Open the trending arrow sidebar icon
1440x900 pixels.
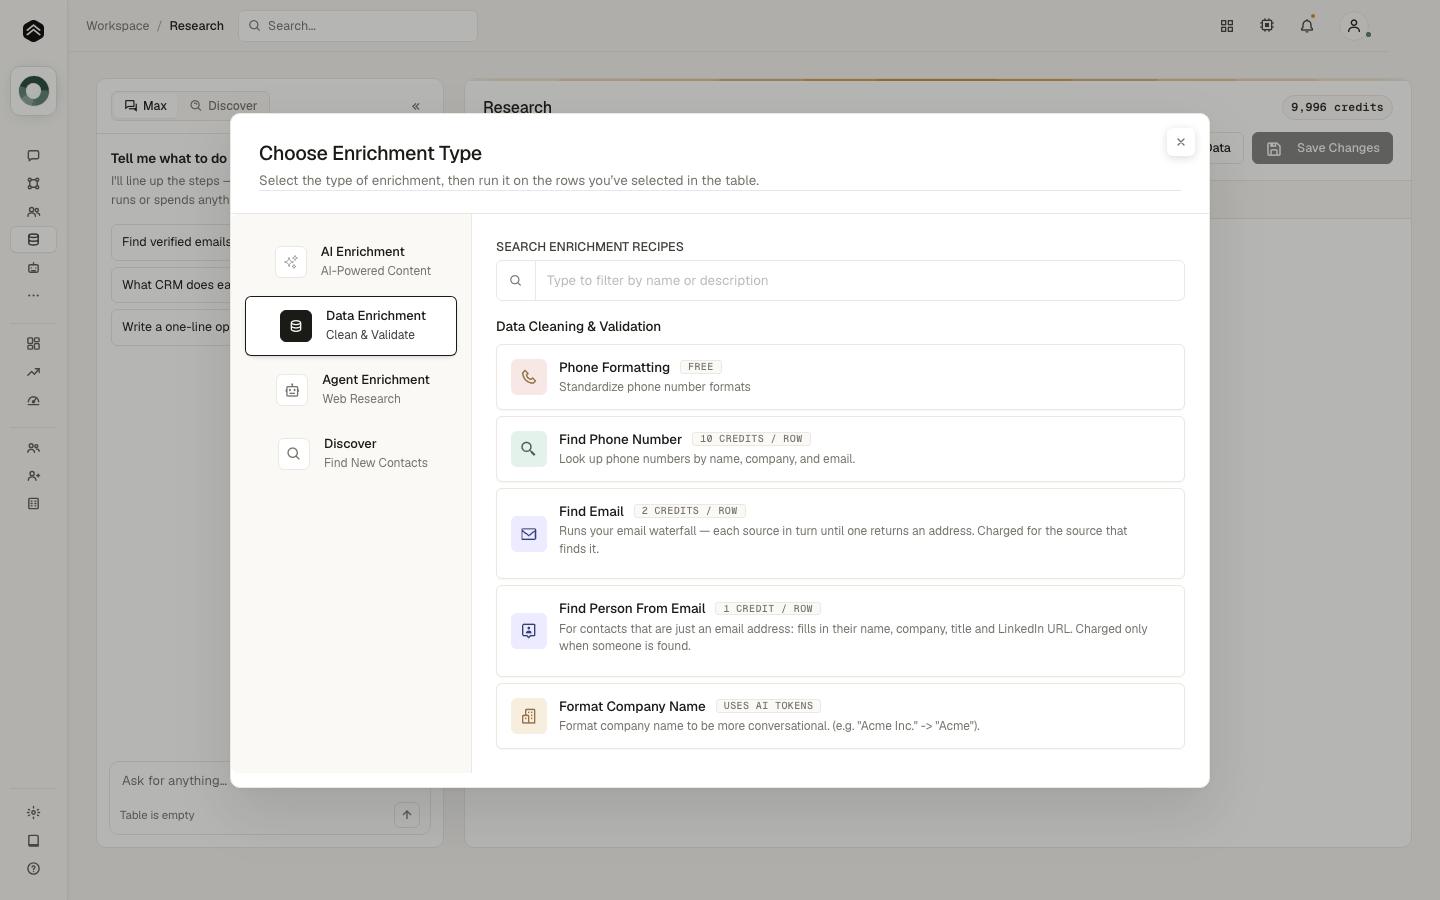pyautogui.click(x=33, y=372)
